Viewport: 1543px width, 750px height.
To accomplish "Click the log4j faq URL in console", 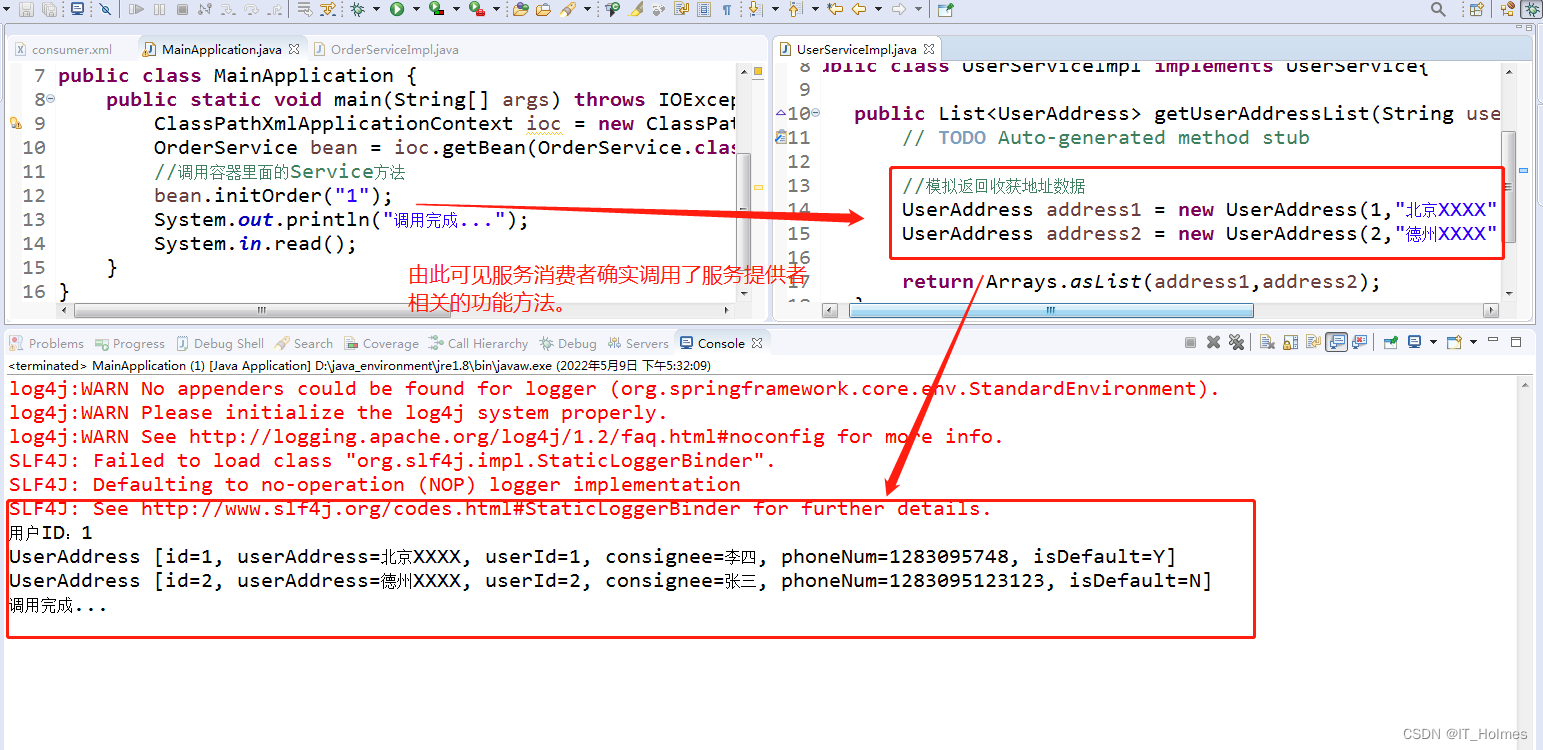I will pos(507,437).
